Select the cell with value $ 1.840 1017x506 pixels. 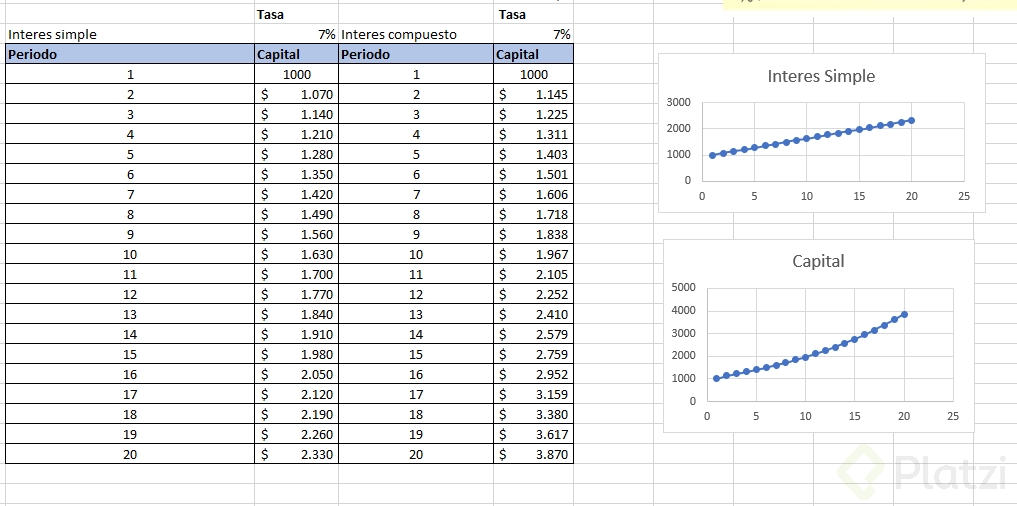296,315
